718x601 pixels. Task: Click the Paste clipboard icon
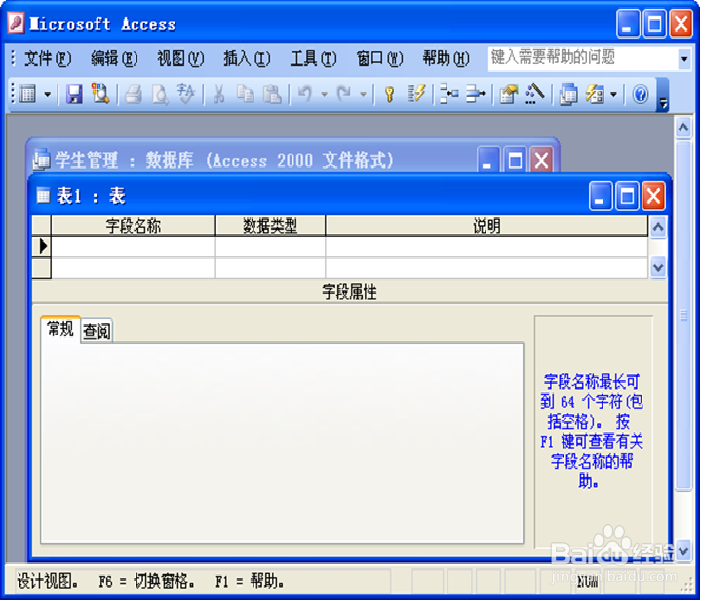pos(272,94)
